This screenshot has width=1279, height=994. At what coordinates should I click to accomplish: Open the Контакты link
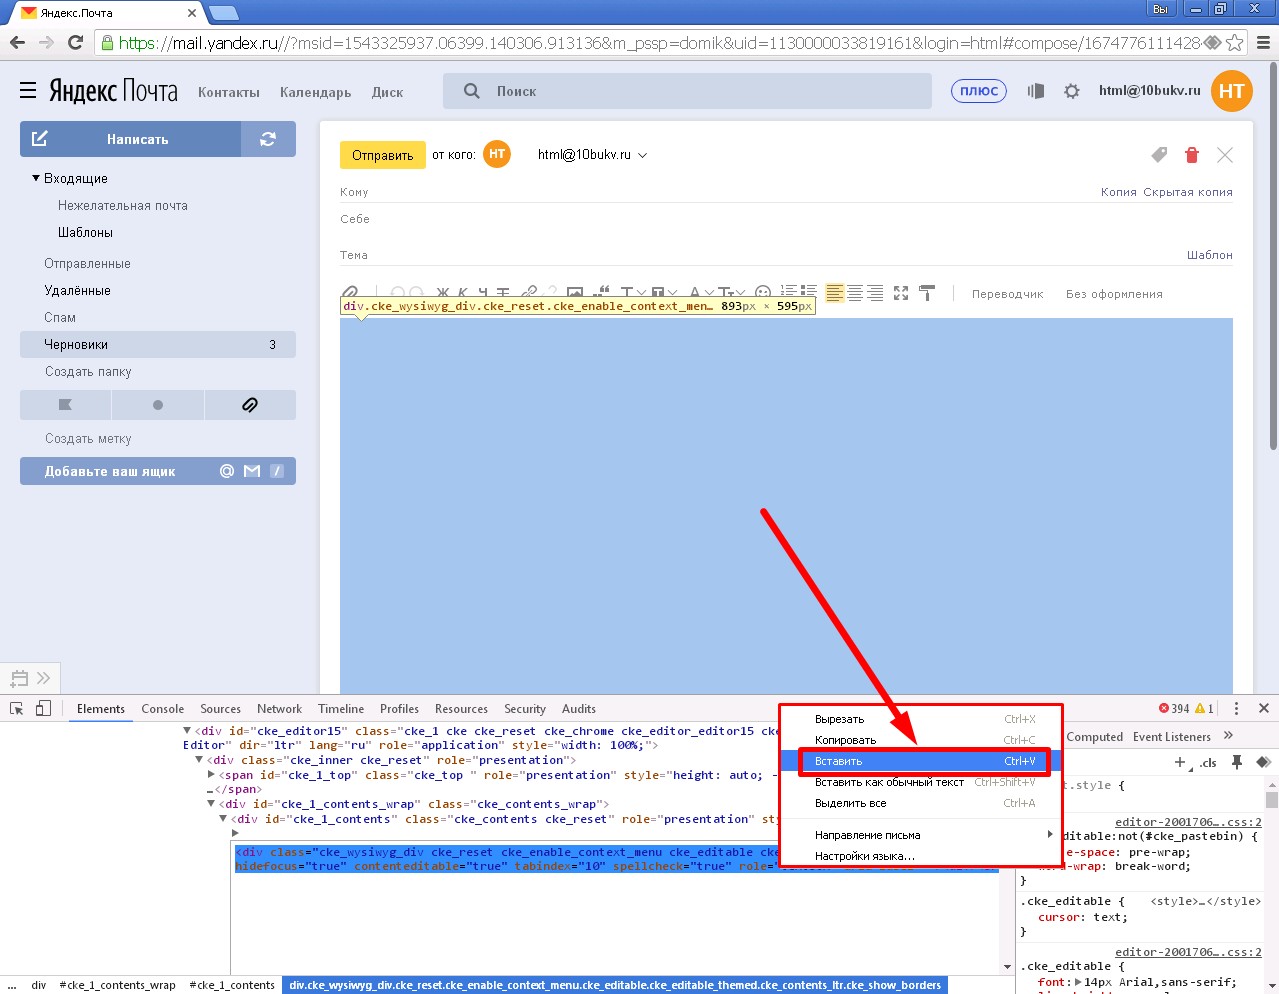click(x=229, y=92)
